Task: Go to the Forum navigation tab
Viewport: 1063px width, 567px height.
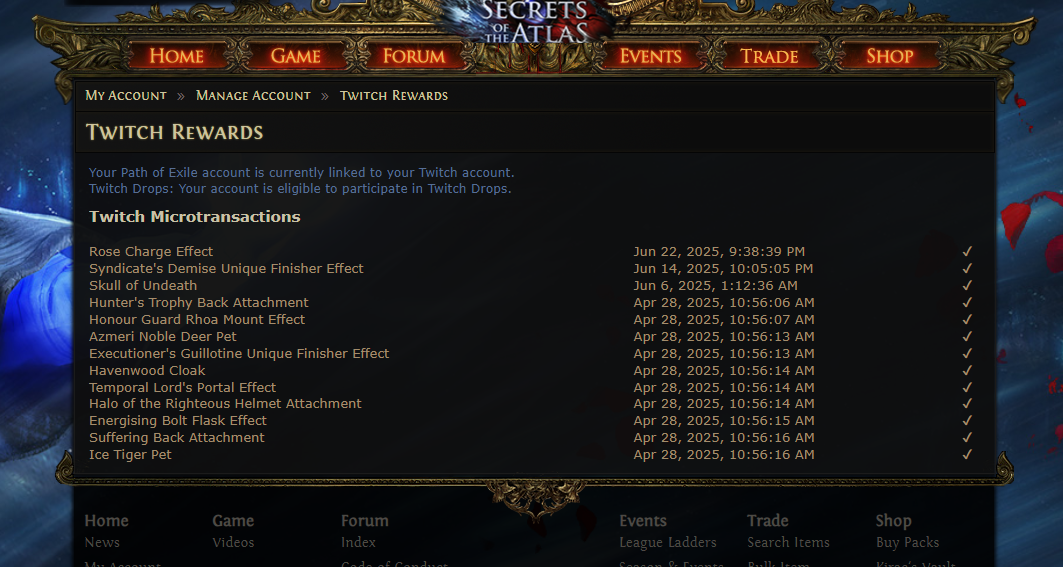Action: tap(414, 56)
